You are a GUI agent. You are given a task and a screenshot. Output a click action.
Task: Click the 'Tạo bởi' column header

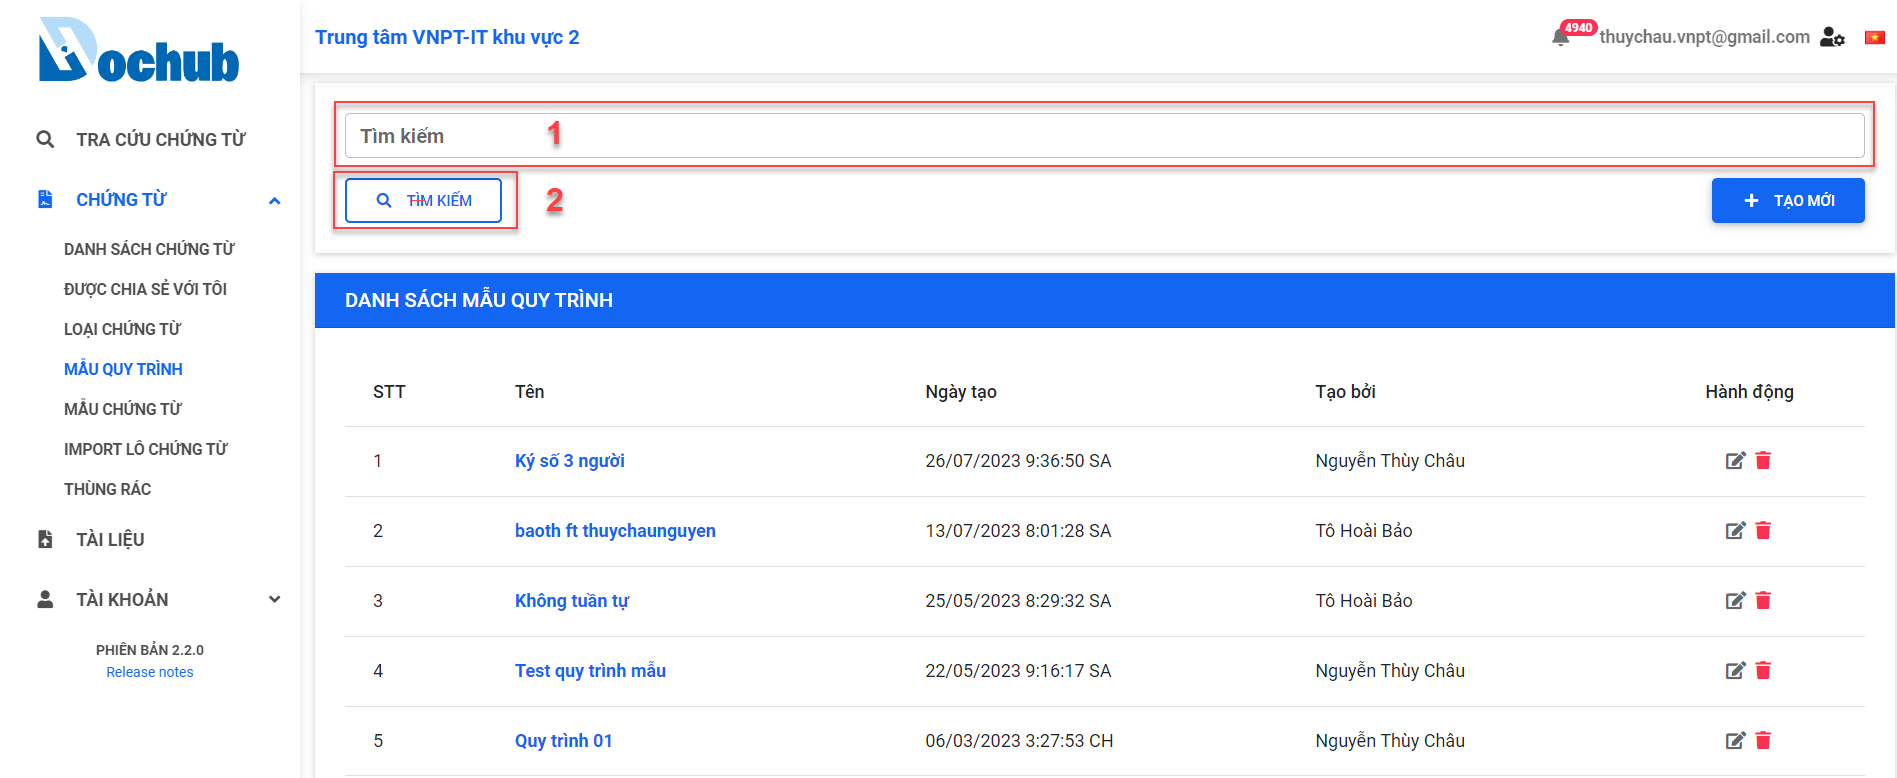click(1345, 392)
